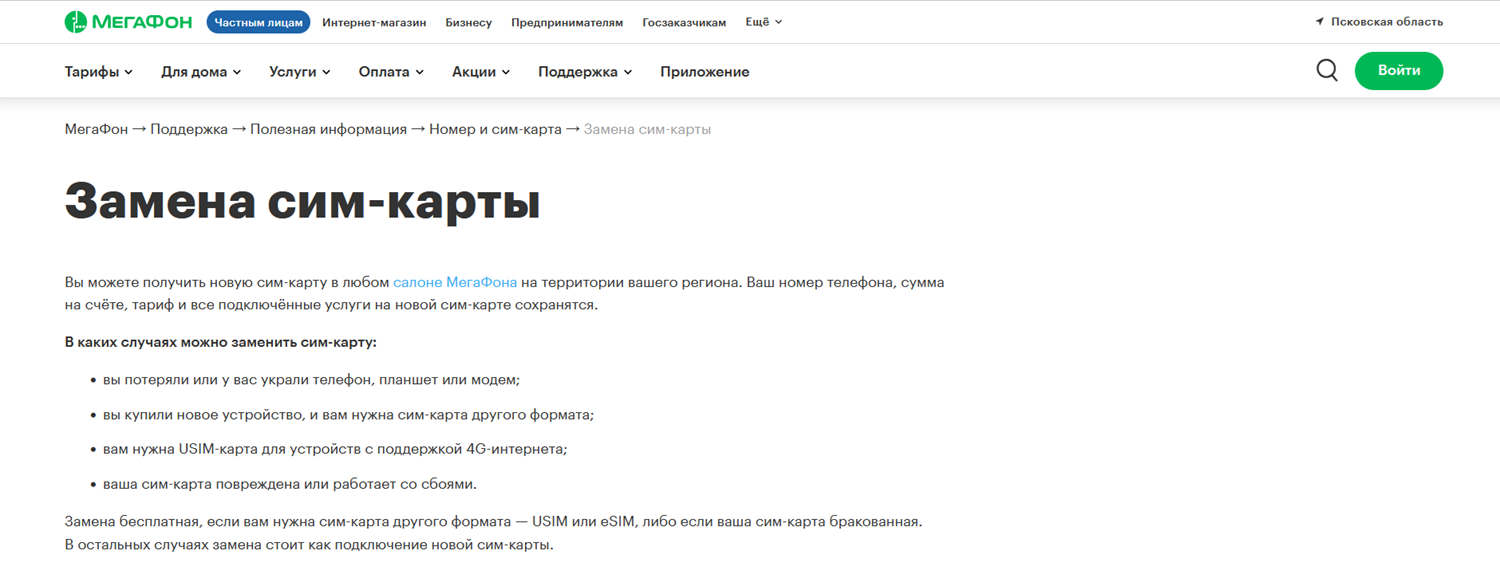Open site search magnifier icon
The image size is (1500, 586).
point(1327,71)
